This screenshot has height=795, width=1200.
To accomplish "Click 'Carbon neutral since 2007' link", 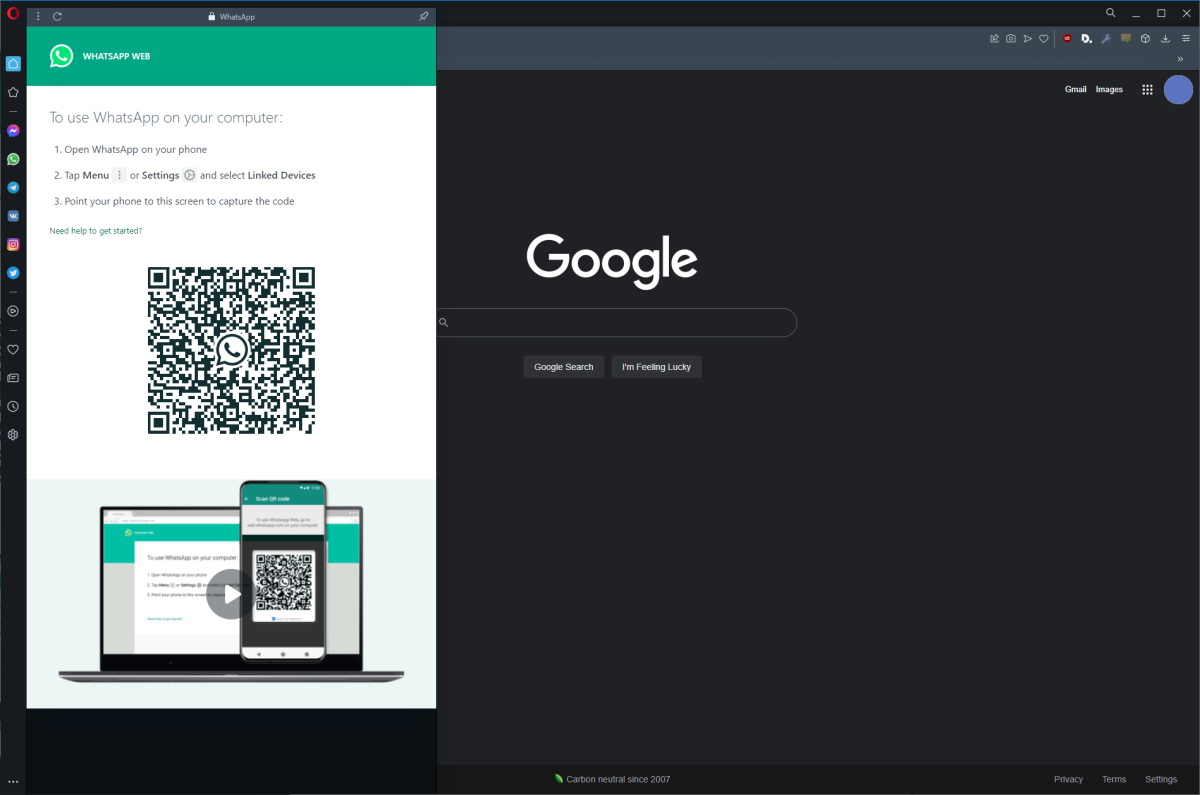I will (612, 779).
